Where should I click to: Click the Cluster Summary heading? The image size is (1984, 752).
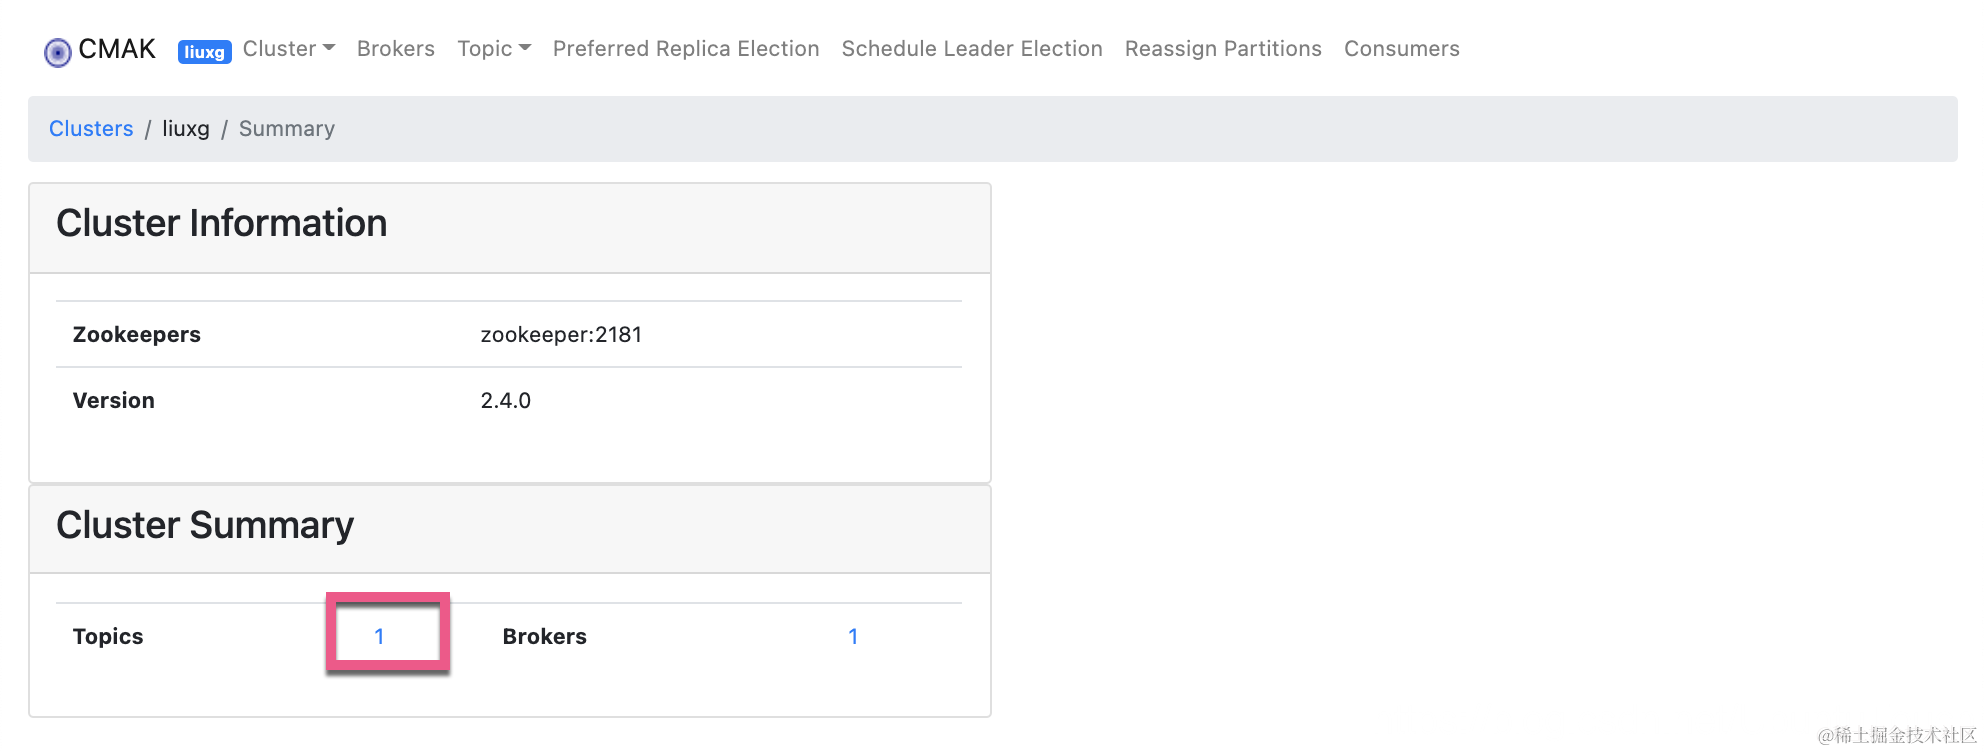point(205,525)
